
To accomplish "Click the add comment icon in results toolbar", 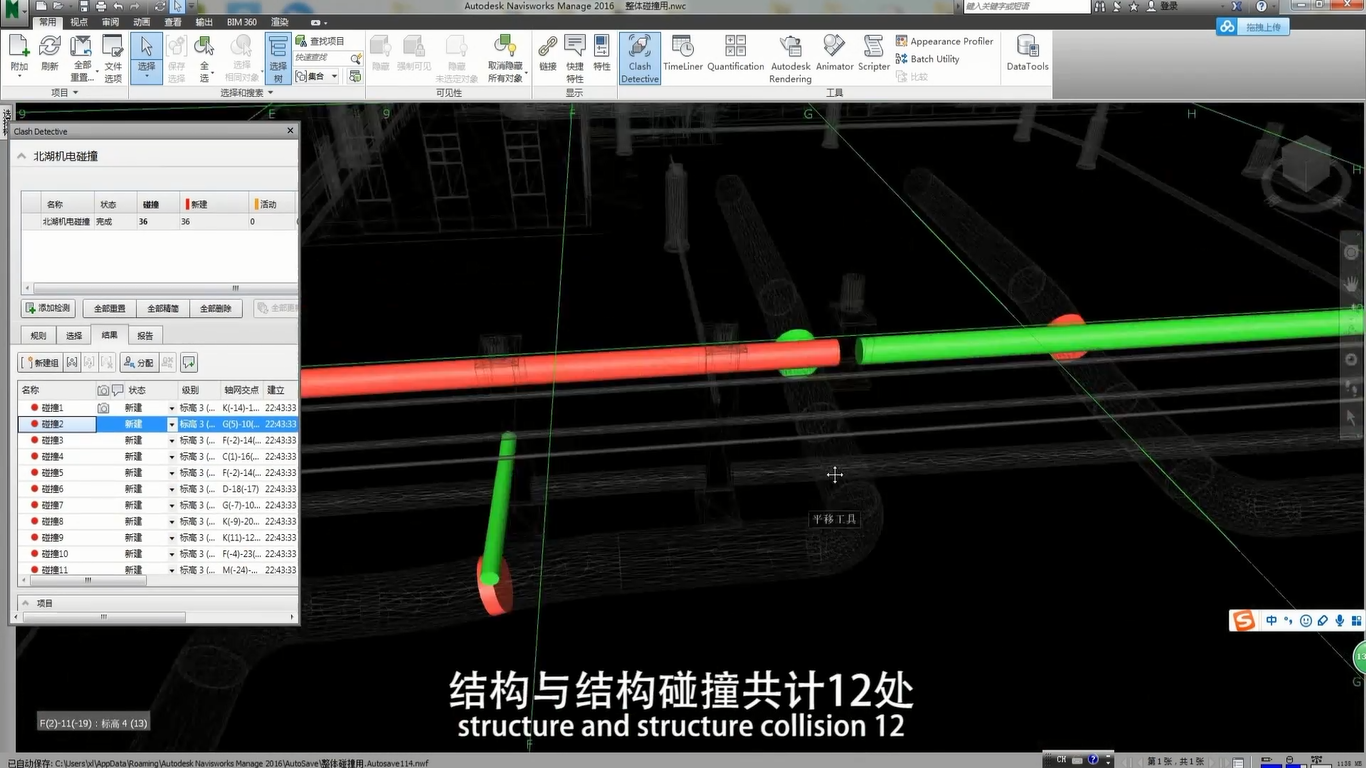I will coord(189,362).
